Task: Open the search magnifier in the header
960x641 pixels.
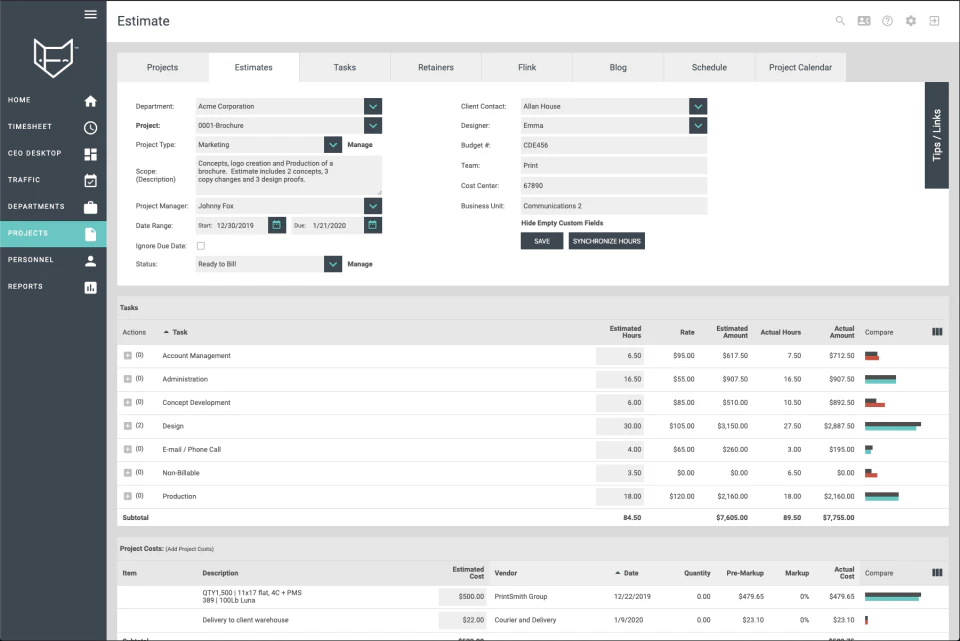Action: (x=840, y=20)
